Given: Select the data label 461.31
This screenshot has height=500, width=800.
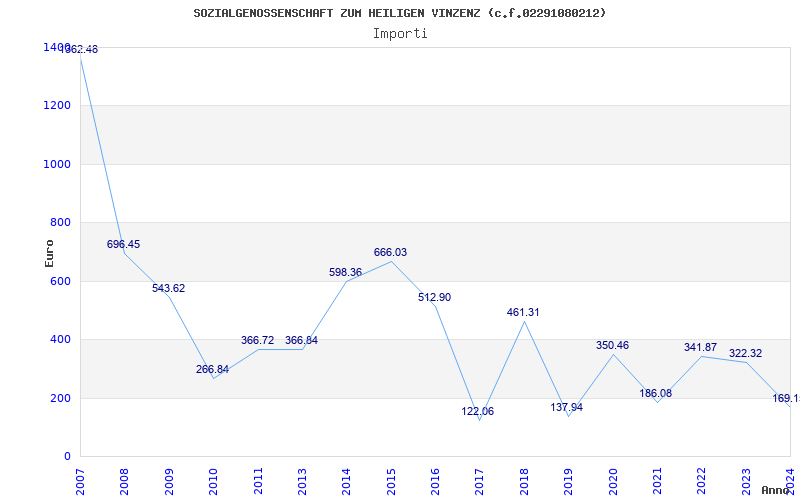Looking at the screenshot, I should pyautogui.click(x=523, y=312).
